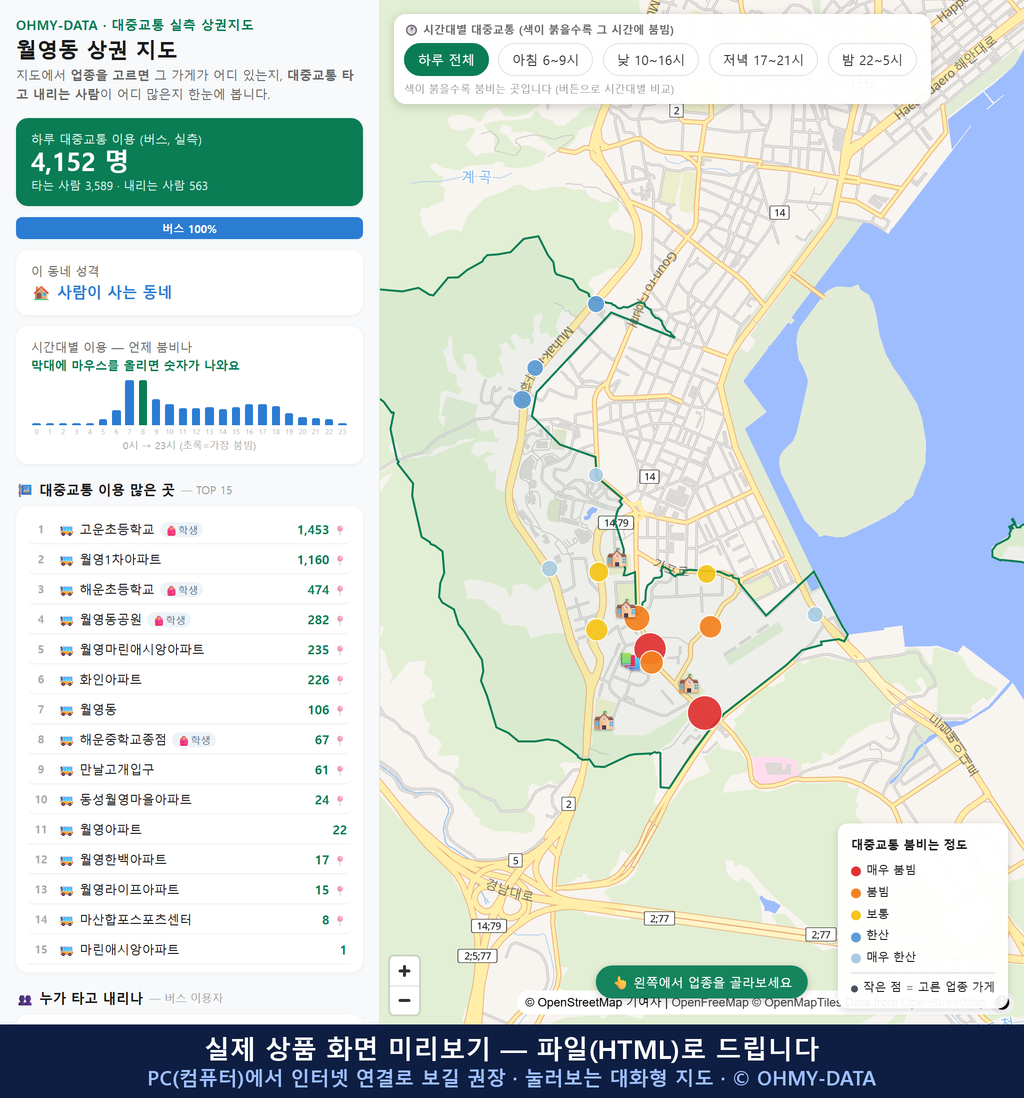Click the 학생 tag on 고운초등학교 row
1024x1098 pixels.
click(x=182, y=530)
